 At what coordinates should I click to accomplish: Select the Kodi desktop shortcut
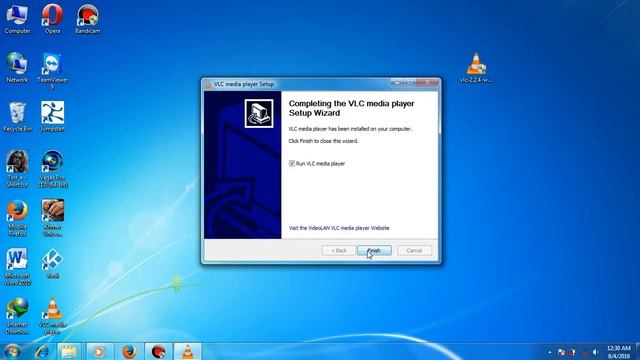(x=52, y=264)
